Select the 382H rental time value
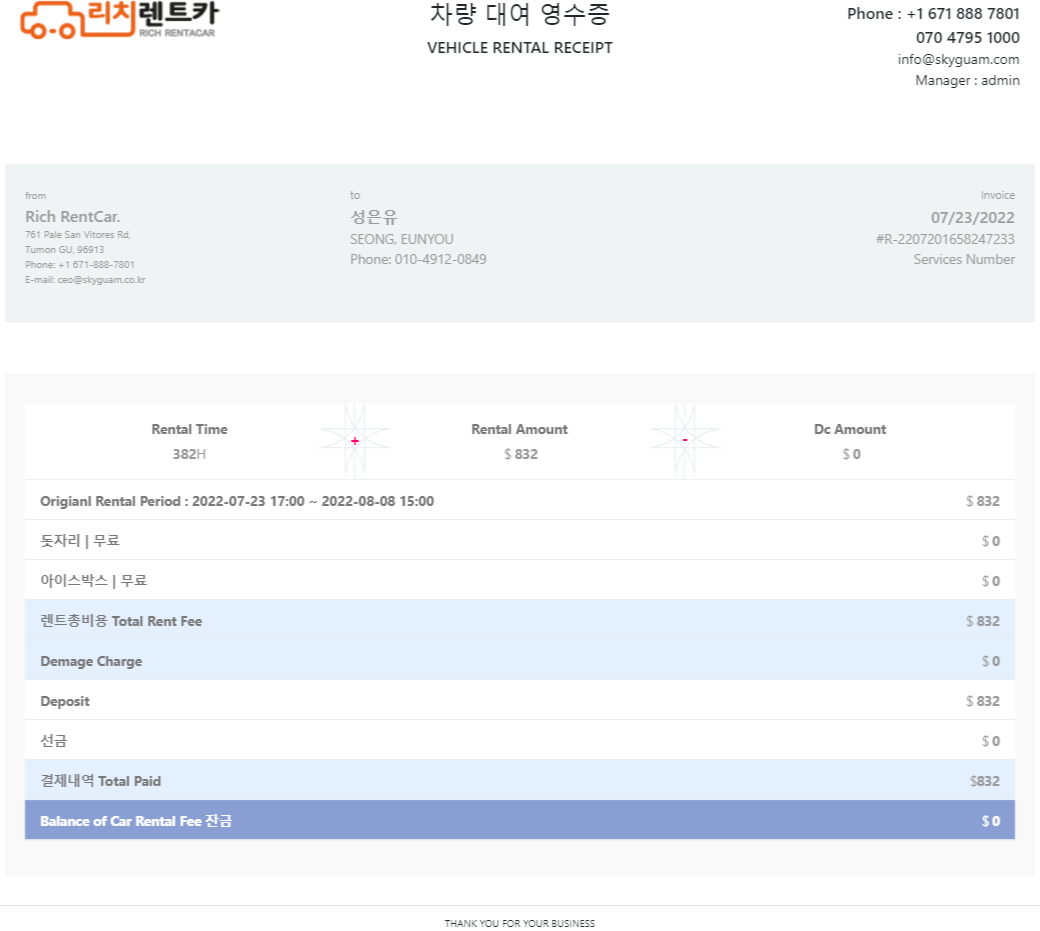 pyautogui.click(x=190, y=454)
